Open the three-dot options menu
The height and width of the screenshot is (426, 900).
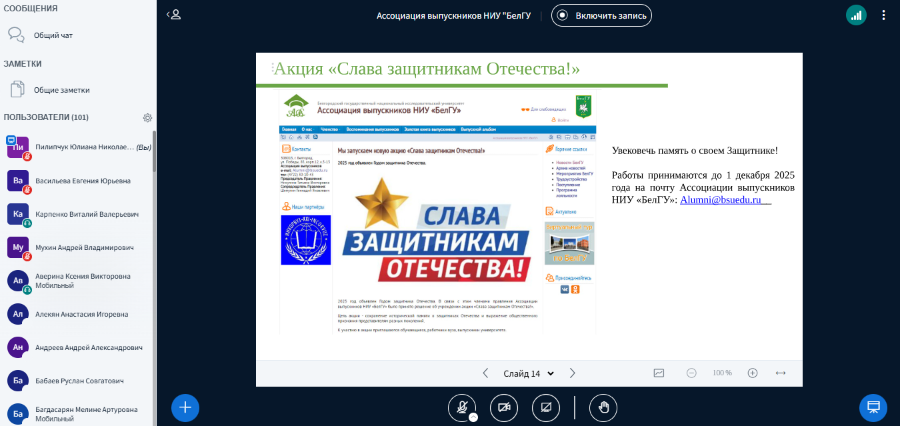click(x=883, y=16)
